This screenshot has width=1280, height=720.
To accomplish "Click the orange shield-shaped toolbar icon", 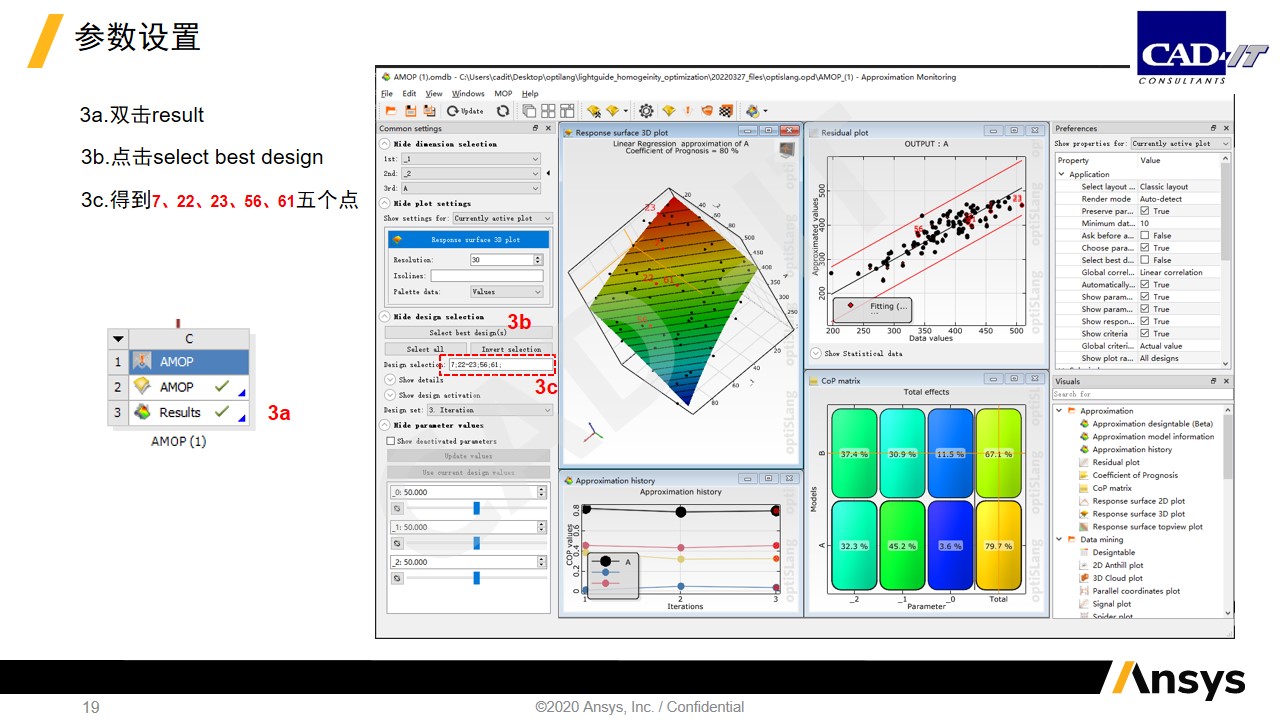I will 707,111.
